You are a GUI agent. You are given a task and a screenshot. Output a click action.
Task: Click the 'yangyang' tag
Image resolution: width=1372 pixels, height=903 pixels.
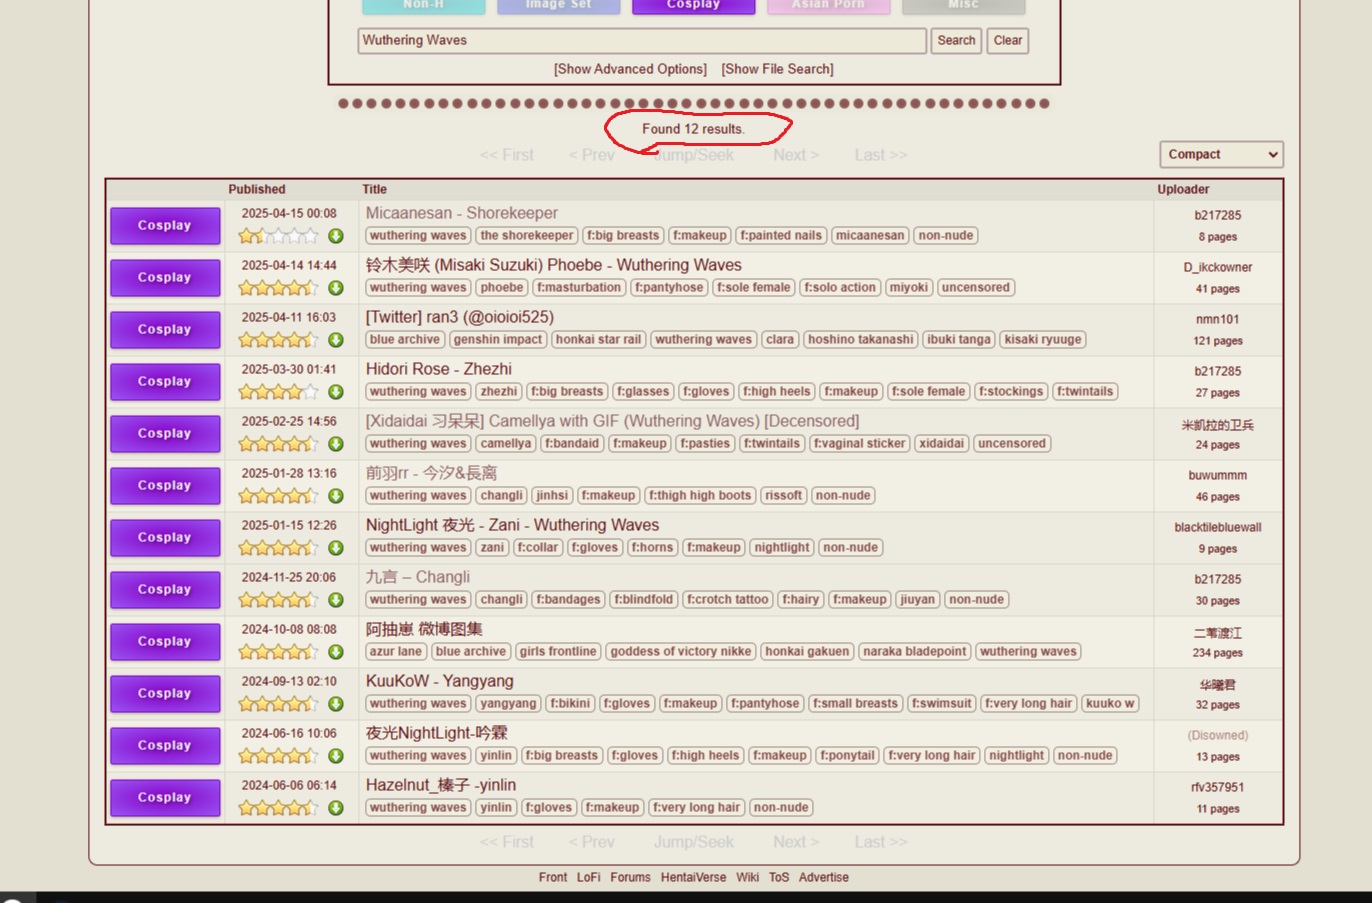point(508,704)
